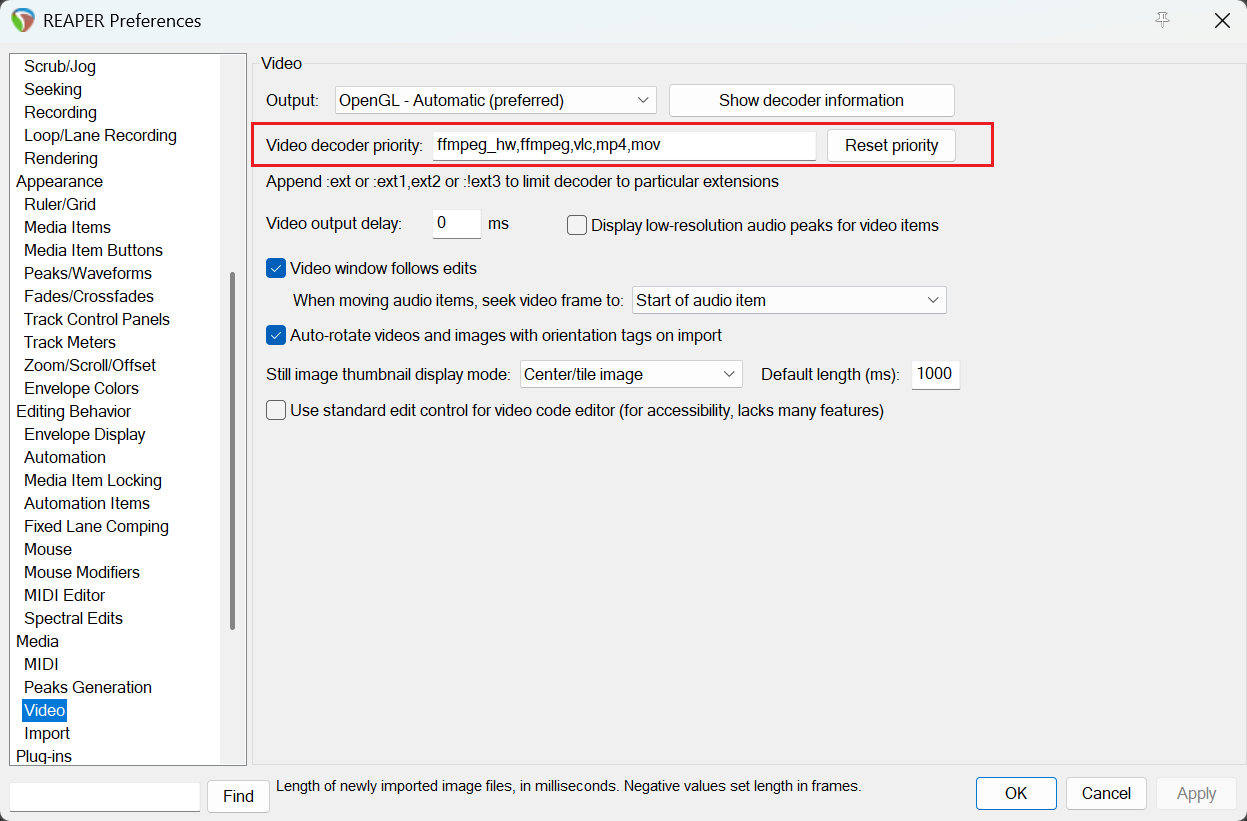Click the Default length (ms) field

[936, 374]
